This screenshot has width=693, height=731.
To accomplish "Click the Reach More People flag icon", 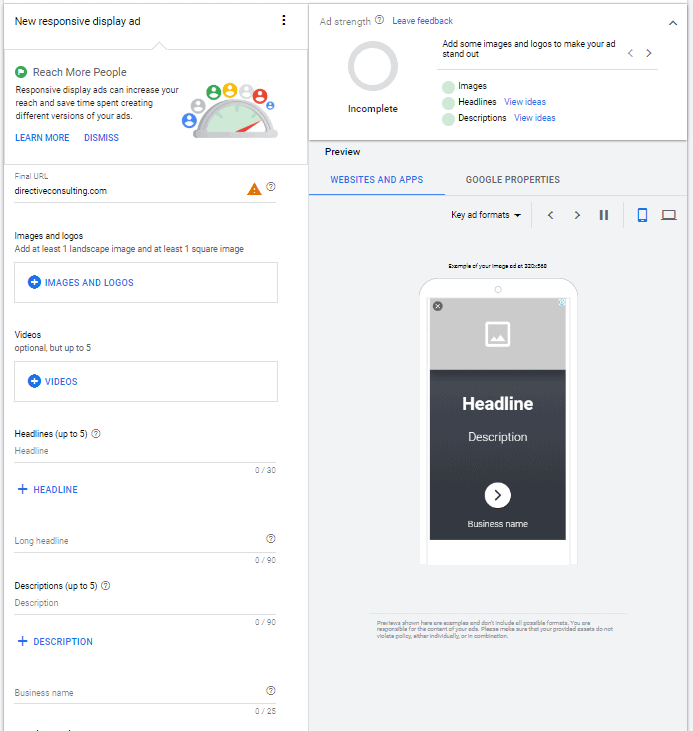I will (21, 72).
